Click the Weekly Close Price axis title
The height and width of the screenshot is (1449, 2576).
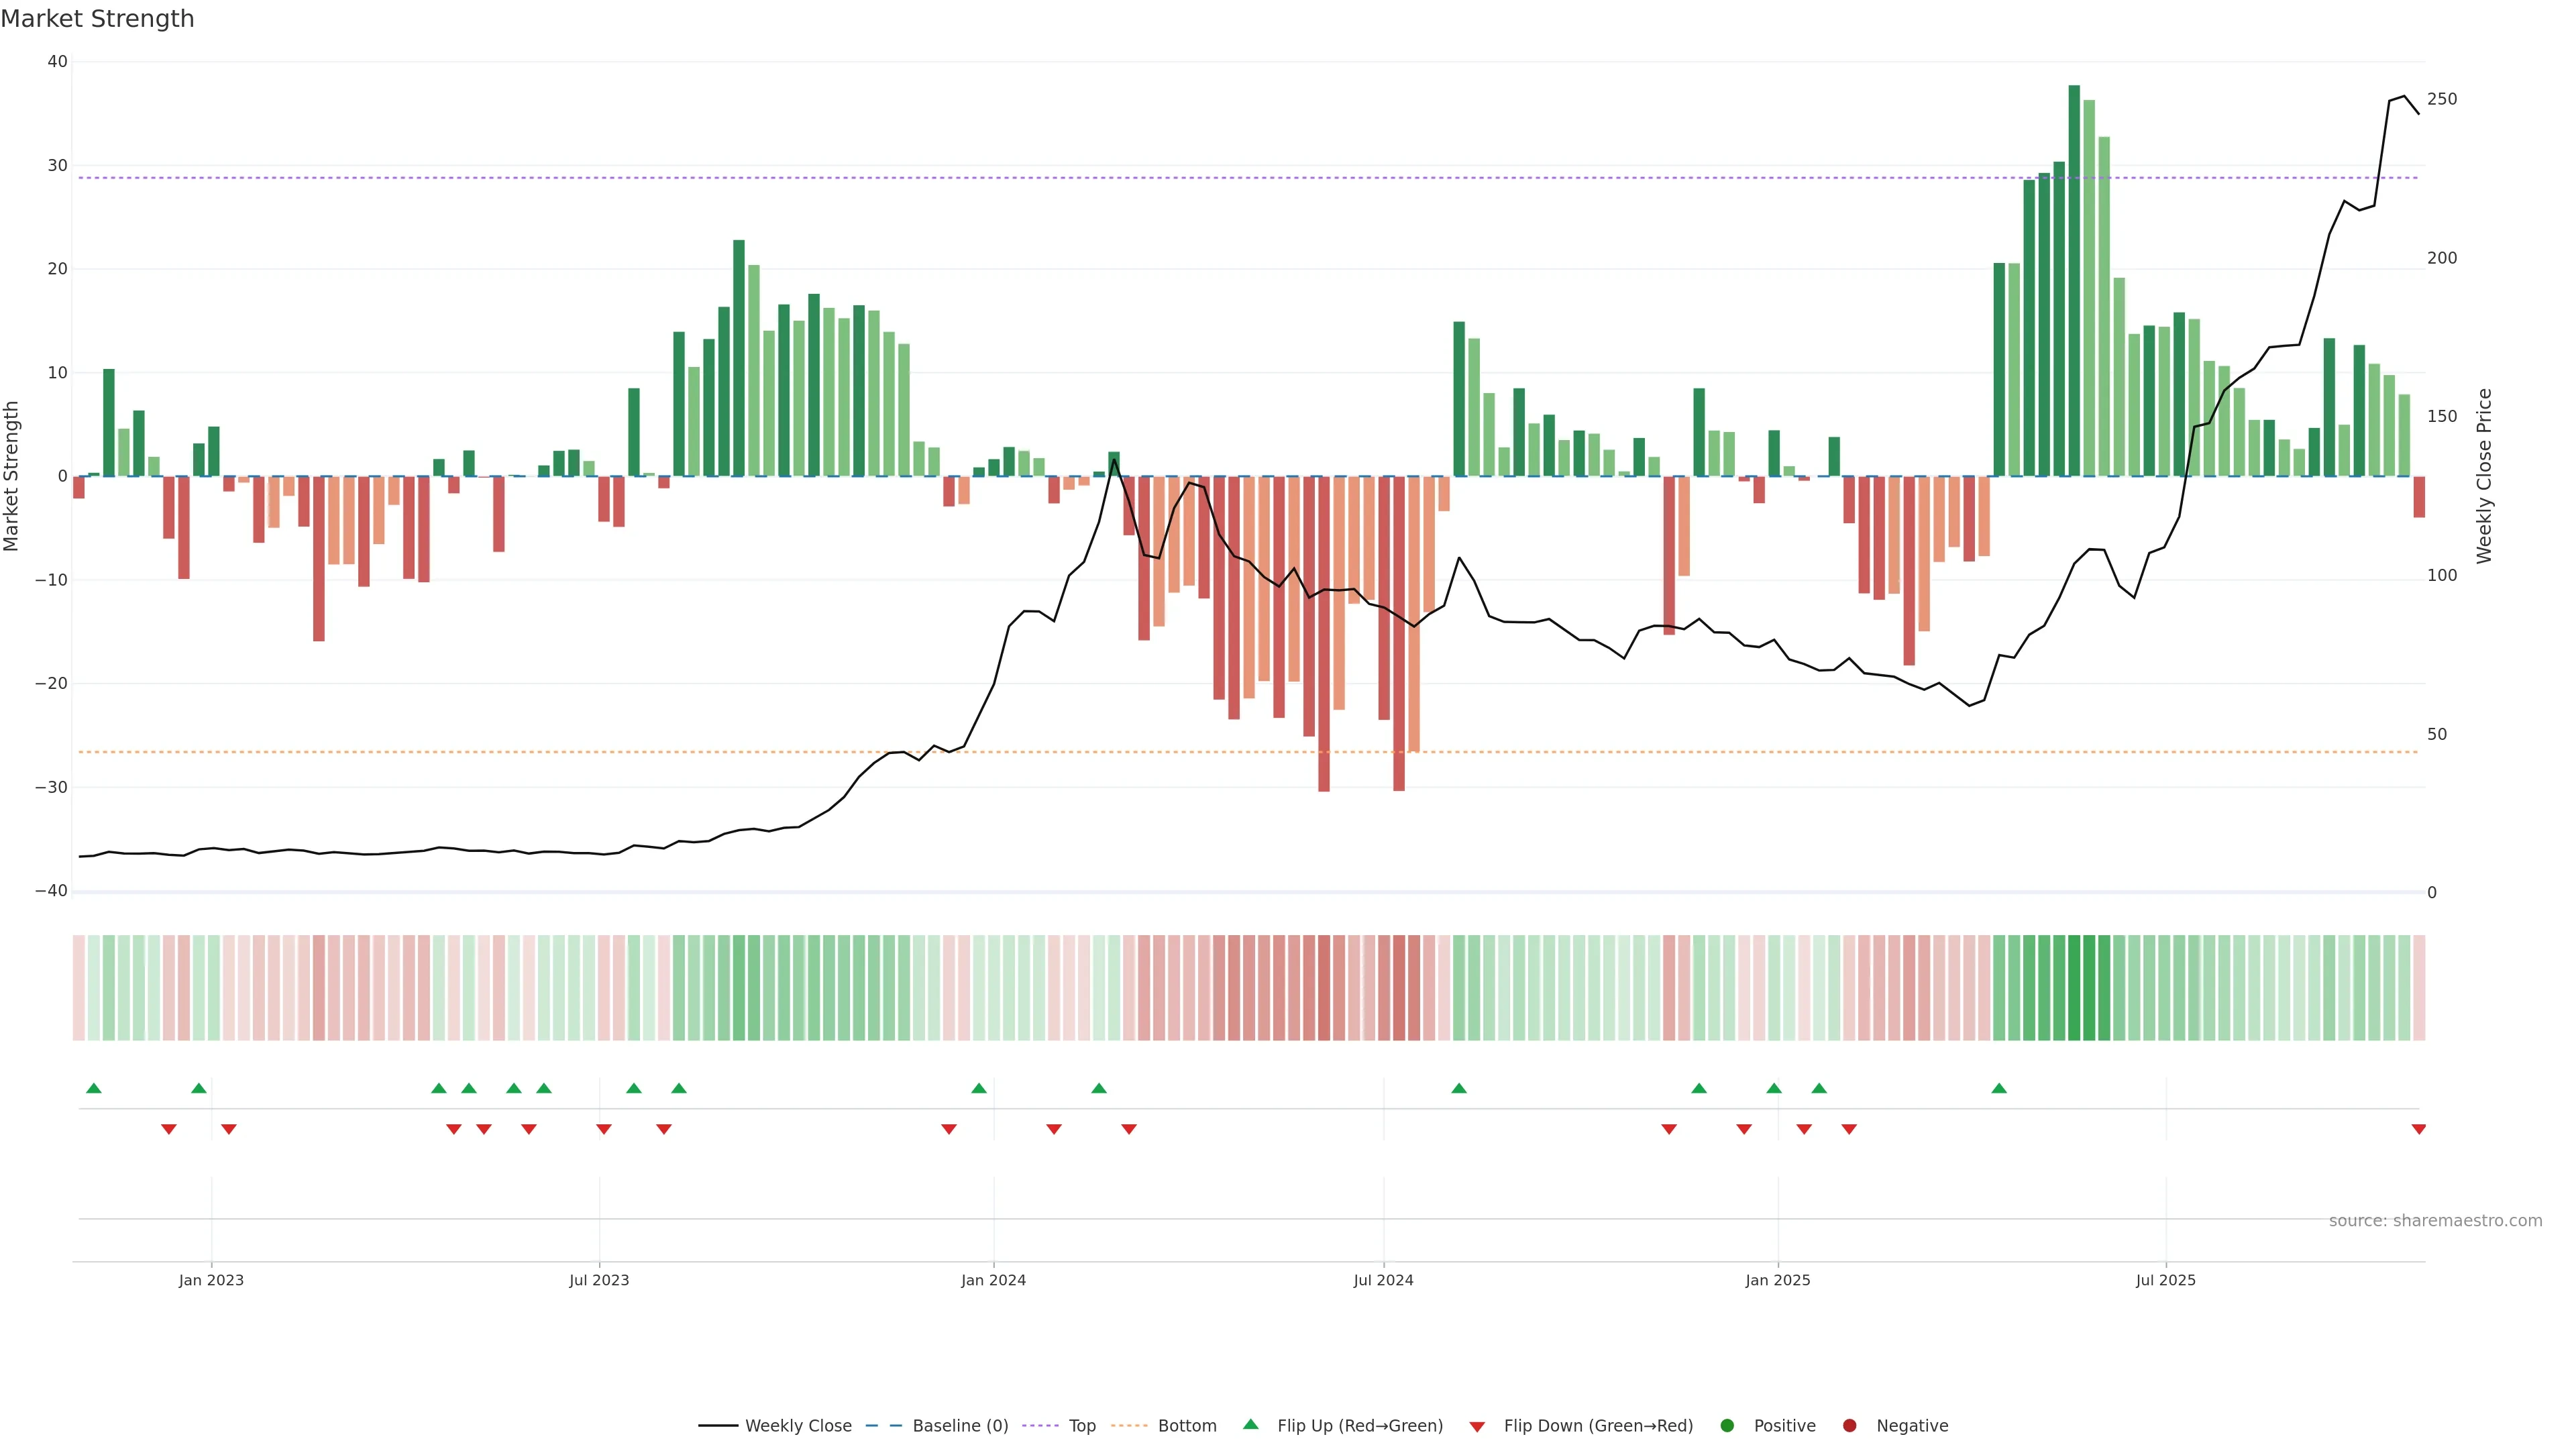[x=2484, y=476]
